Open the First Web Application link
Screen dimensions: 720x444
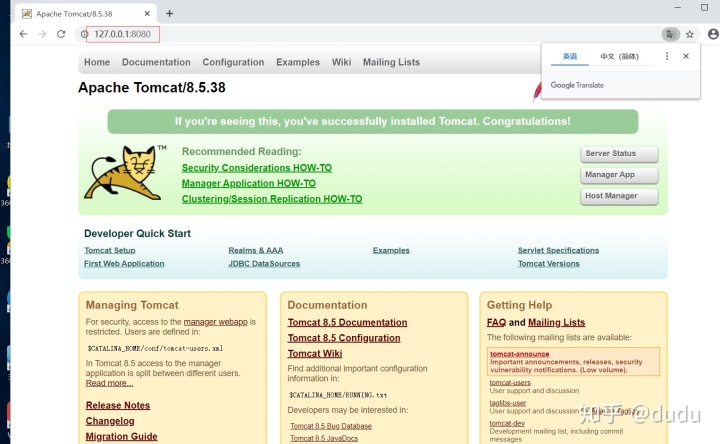pos(124,264)
